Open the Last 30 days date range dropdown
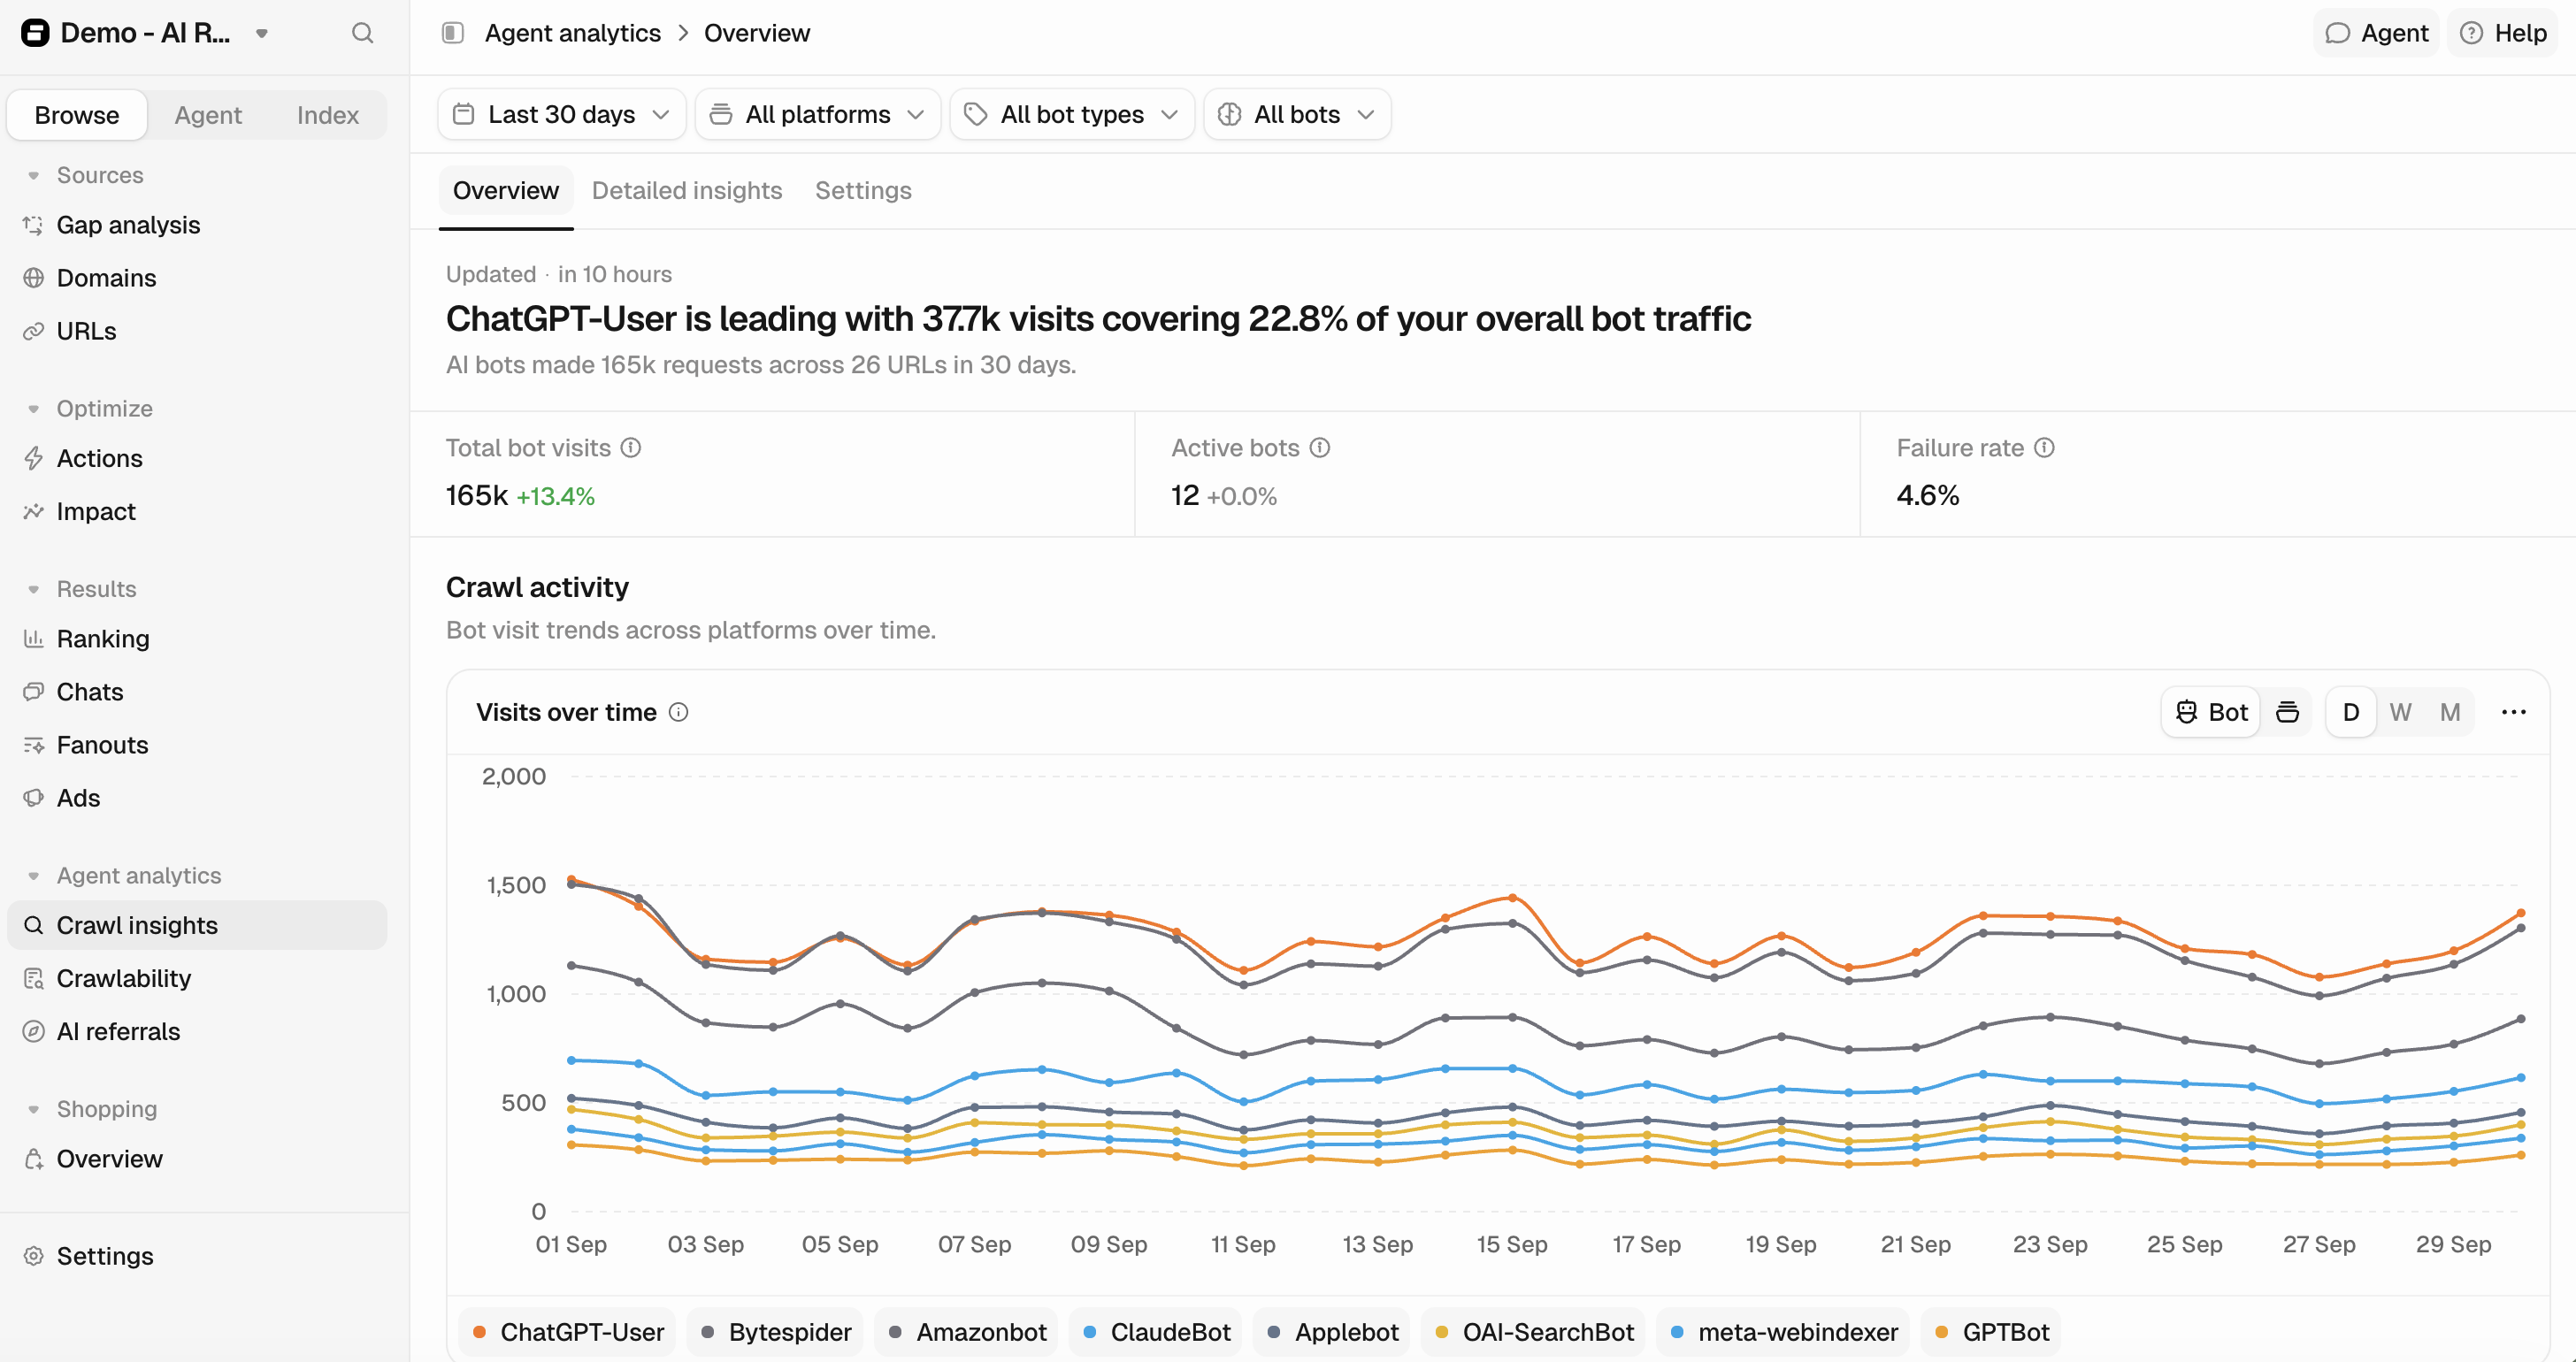Viewport: 2576px width, 1362px height. [x=561, y=114]
